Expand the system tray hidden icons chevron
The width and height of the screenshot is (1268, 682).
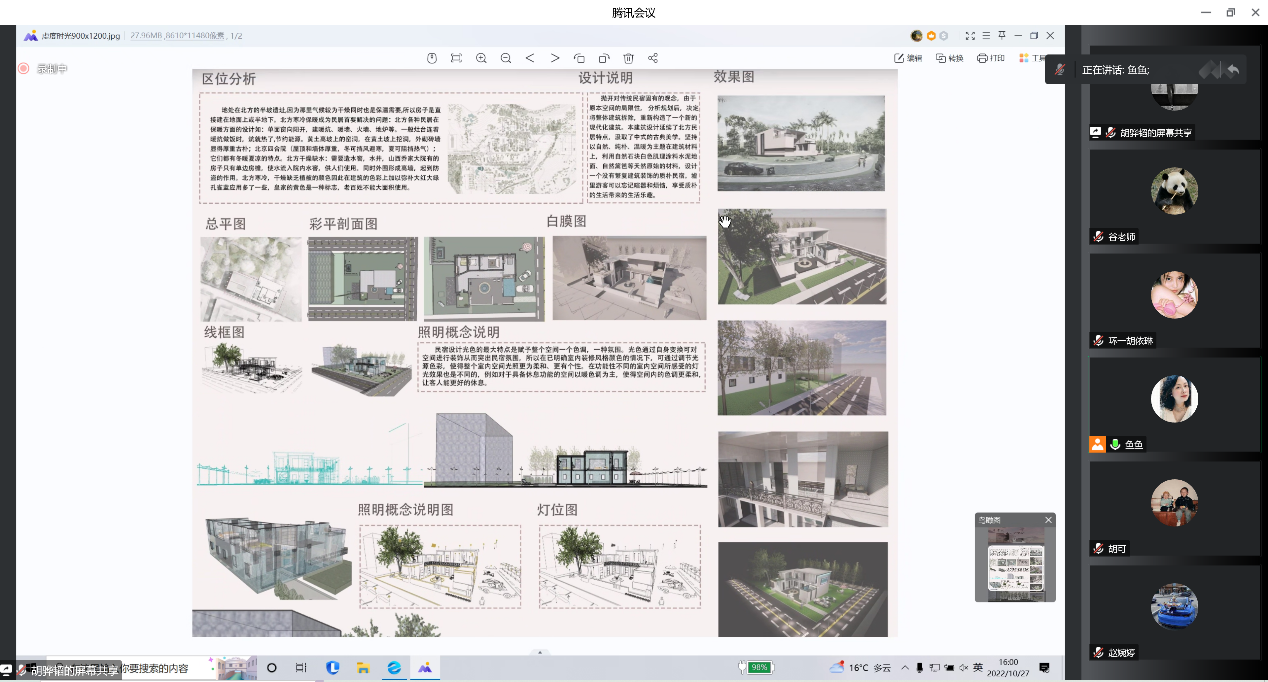tap(905, 667)
